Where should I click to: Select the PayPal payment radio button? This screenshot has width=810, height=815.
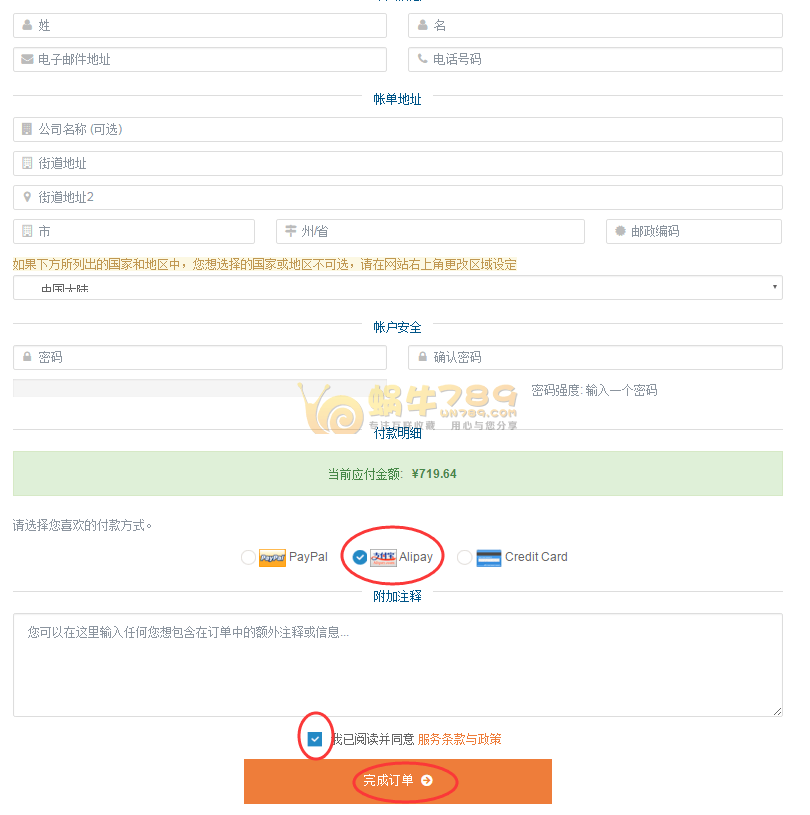(248, 557)
